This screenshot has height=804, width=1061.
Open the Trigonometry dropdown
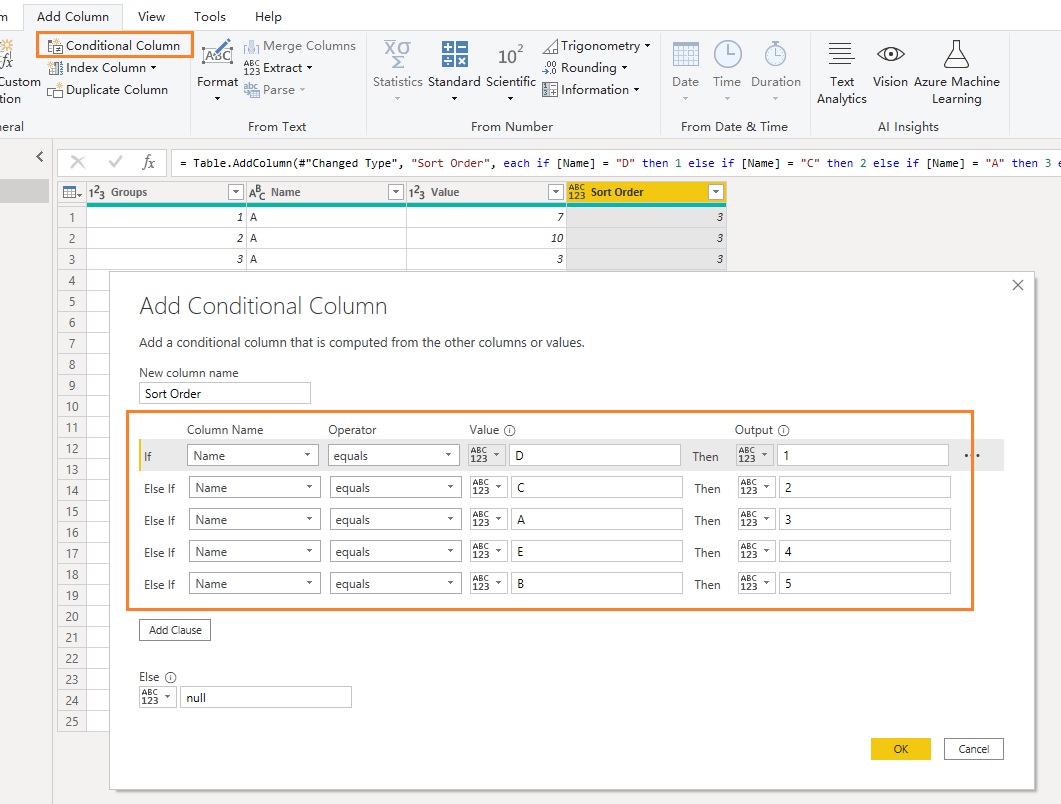(x=596, y=45)
